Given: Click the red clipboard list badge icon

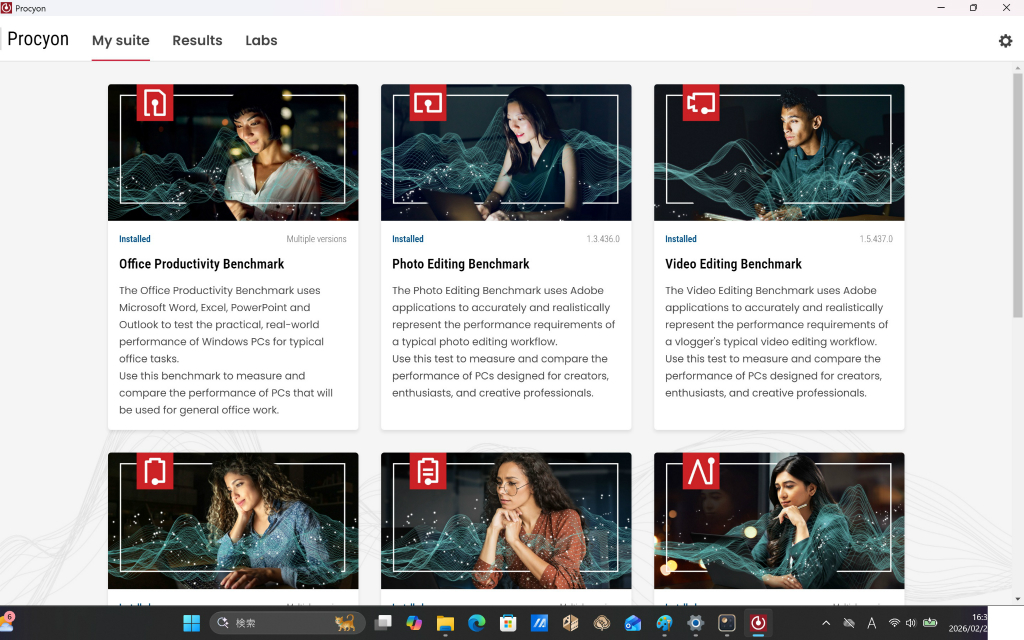Looking at the screenshot, I should [428, 471].
